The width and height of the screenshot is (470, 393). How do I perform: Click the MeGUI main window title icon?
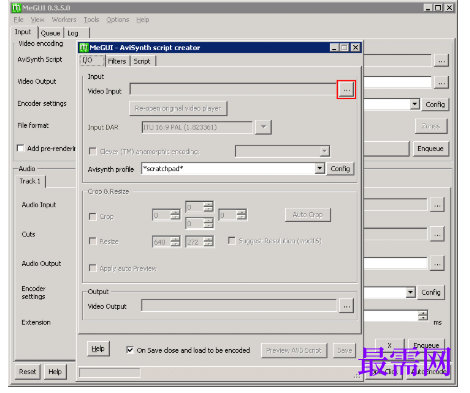coord(16,7)
